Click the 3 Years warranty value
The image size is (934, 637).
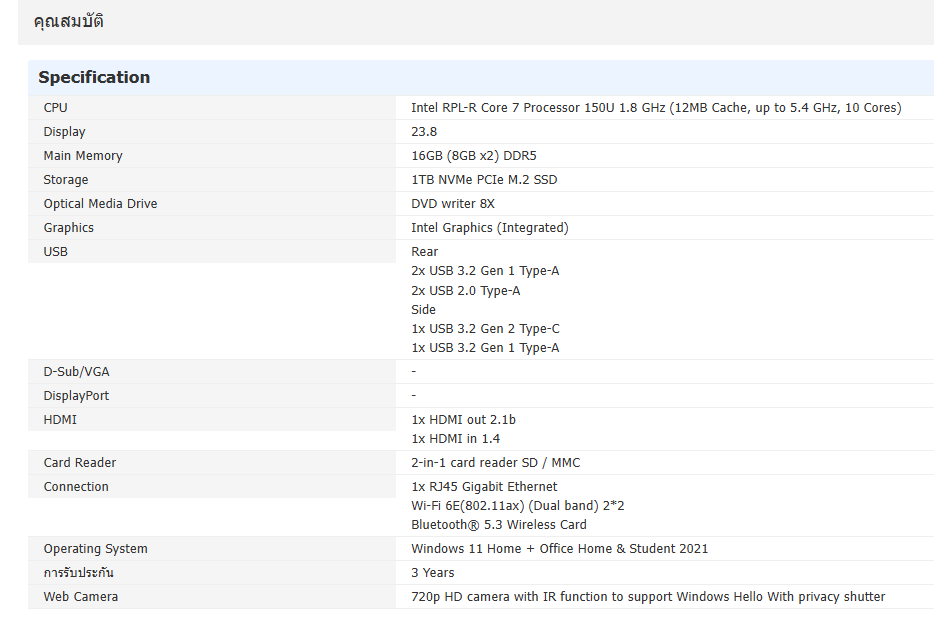(x=432, y=573)
